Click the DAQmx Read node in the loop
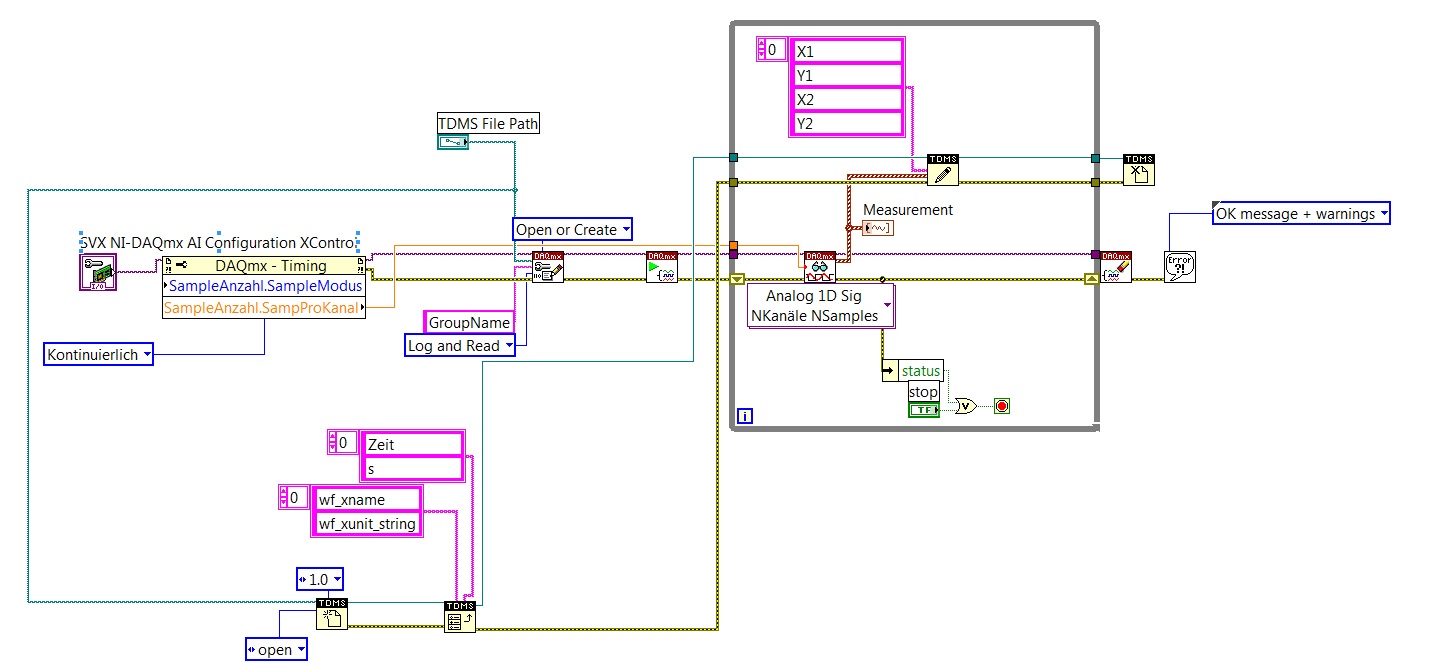This screenshot has height=667, width=1448. click(819, 267)
